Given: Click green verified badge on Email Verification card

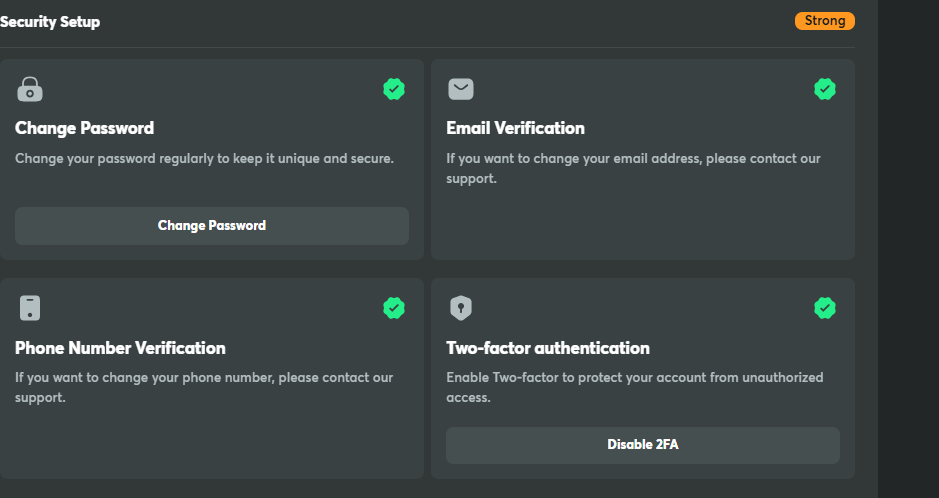Looking at the screenshot, I should 825,90.
